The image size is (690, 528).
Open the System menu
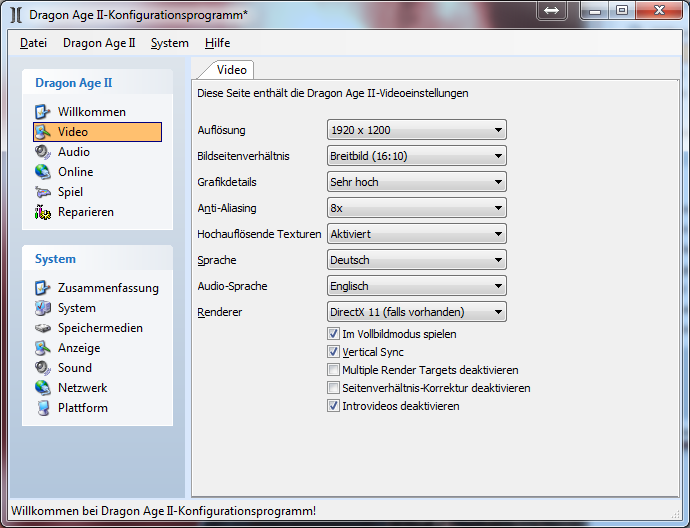pyautogui.click(x=169, y=43)
